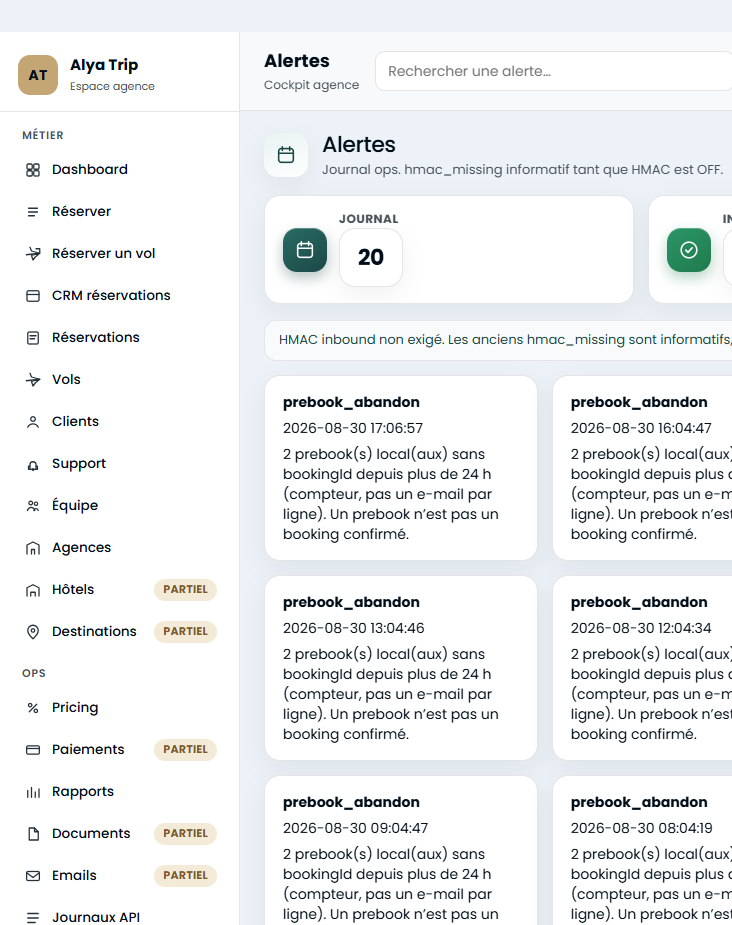The height and width of the screenshot is (925, 732).
Task: Click the JOURNAL card label
Action: [369, 219]
